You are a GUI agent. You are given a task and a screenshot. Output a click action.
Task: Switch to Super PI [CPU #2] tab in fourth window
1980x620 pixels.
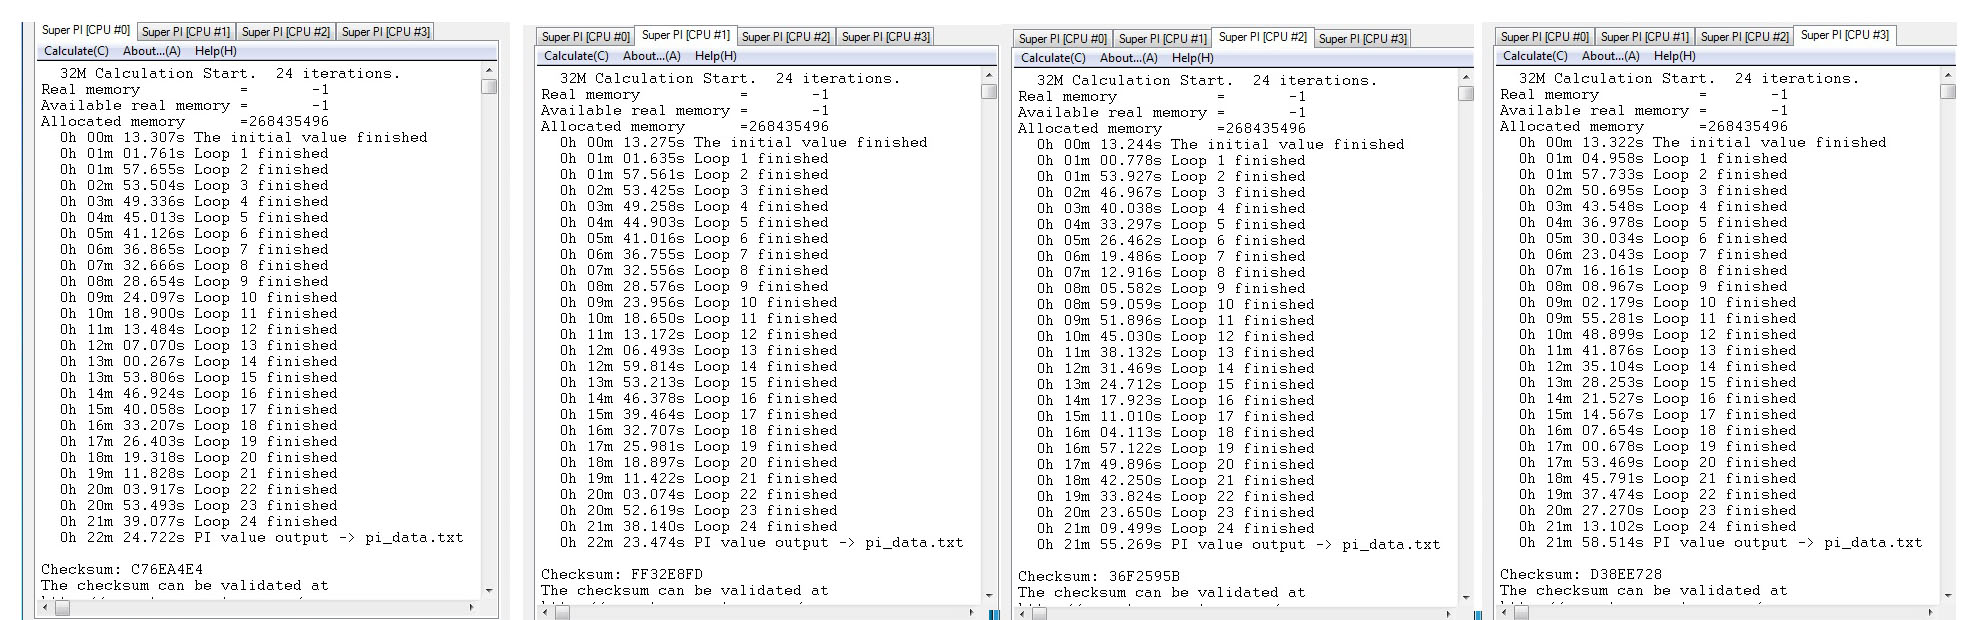pyautogui.click(x=1745, y=37)
